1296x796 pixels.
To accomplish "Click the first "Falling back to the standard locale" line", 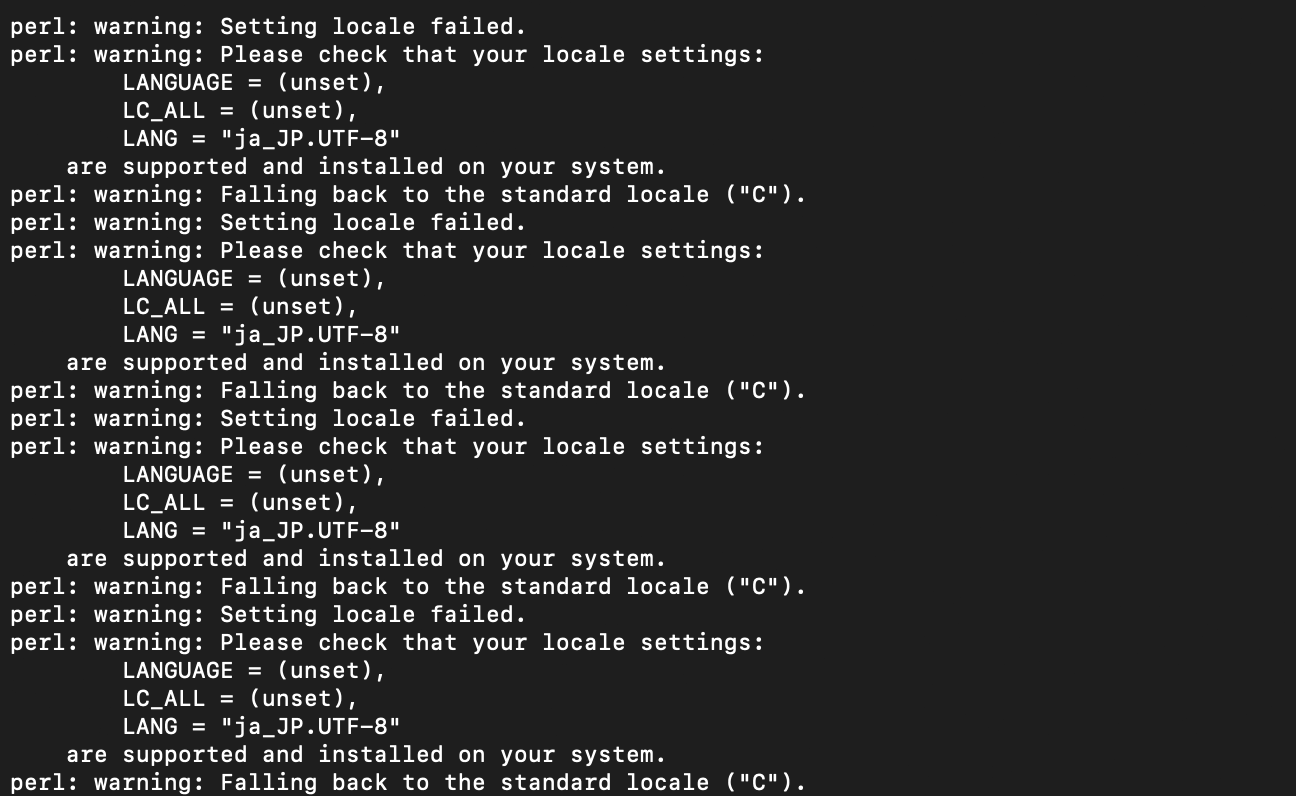I will tap(408, 195).
